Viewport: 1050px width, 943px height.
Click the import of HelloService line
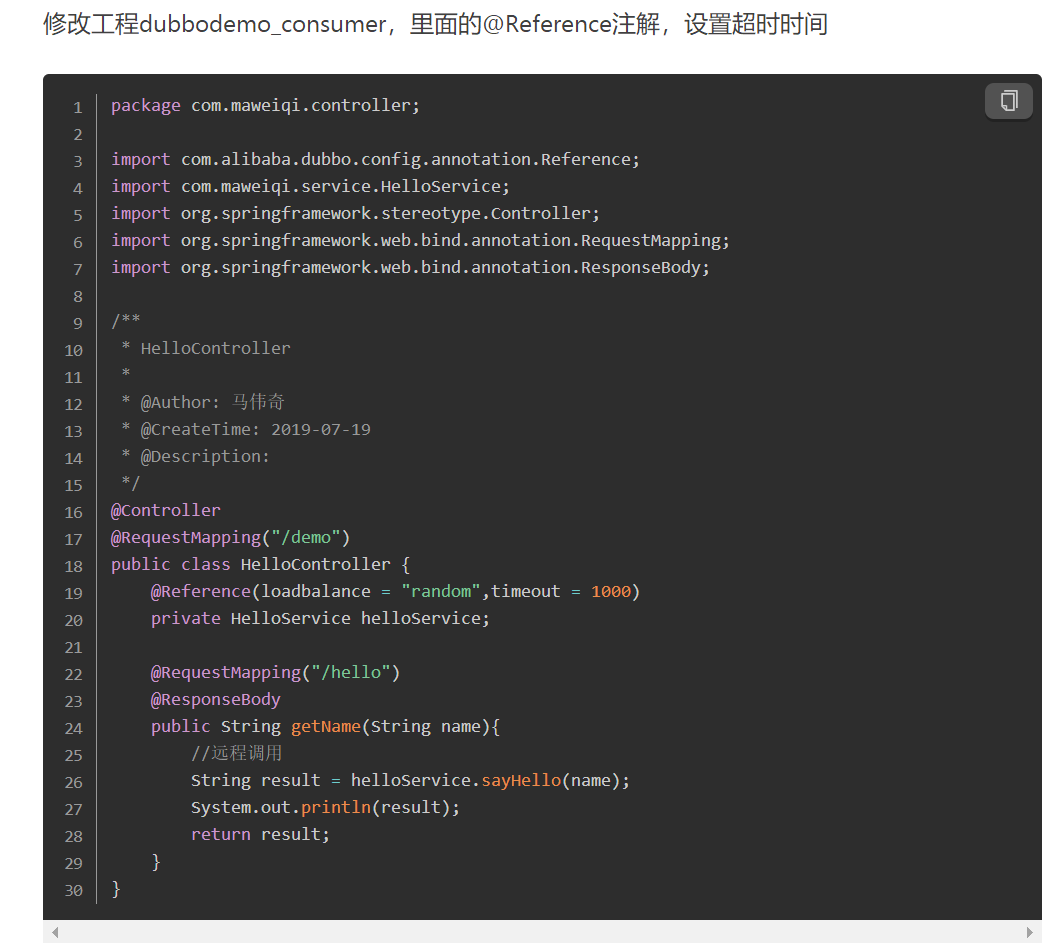pyautogui.click(x=311, y=186)
